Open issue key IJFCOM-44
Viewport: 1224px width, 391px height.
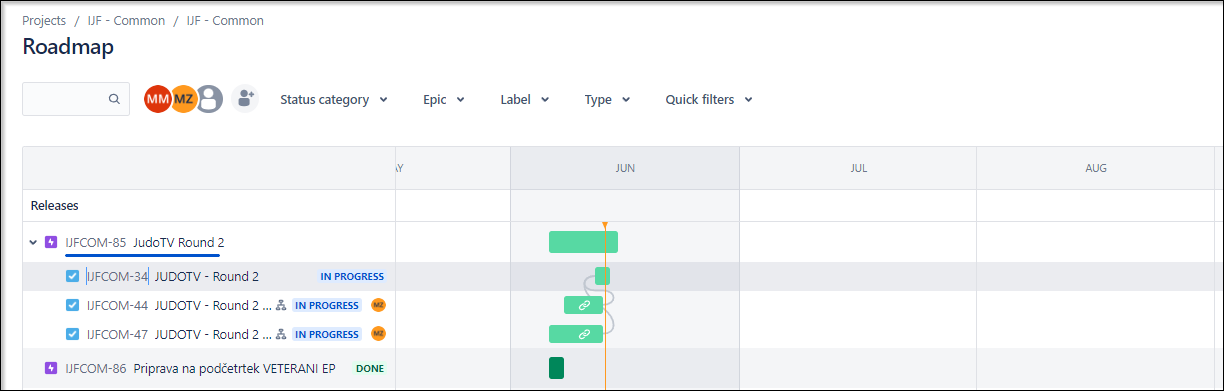(117, 306)
